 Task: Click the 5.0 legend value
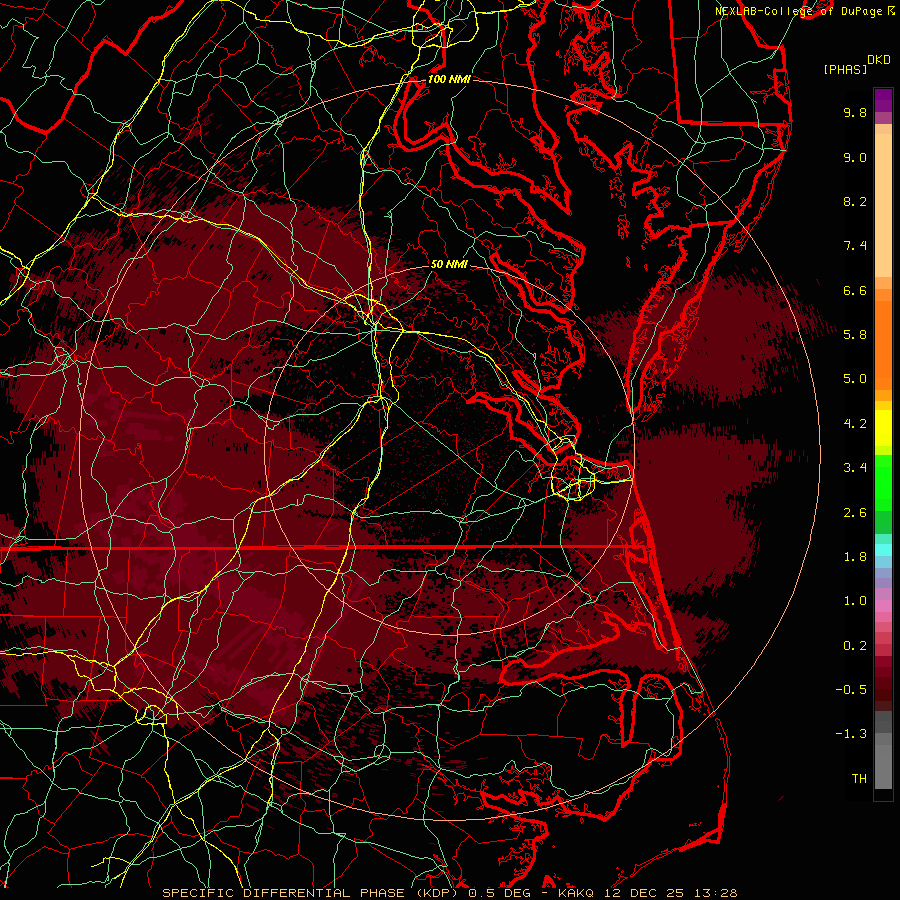pyautogui.click(x=855, y=379)
